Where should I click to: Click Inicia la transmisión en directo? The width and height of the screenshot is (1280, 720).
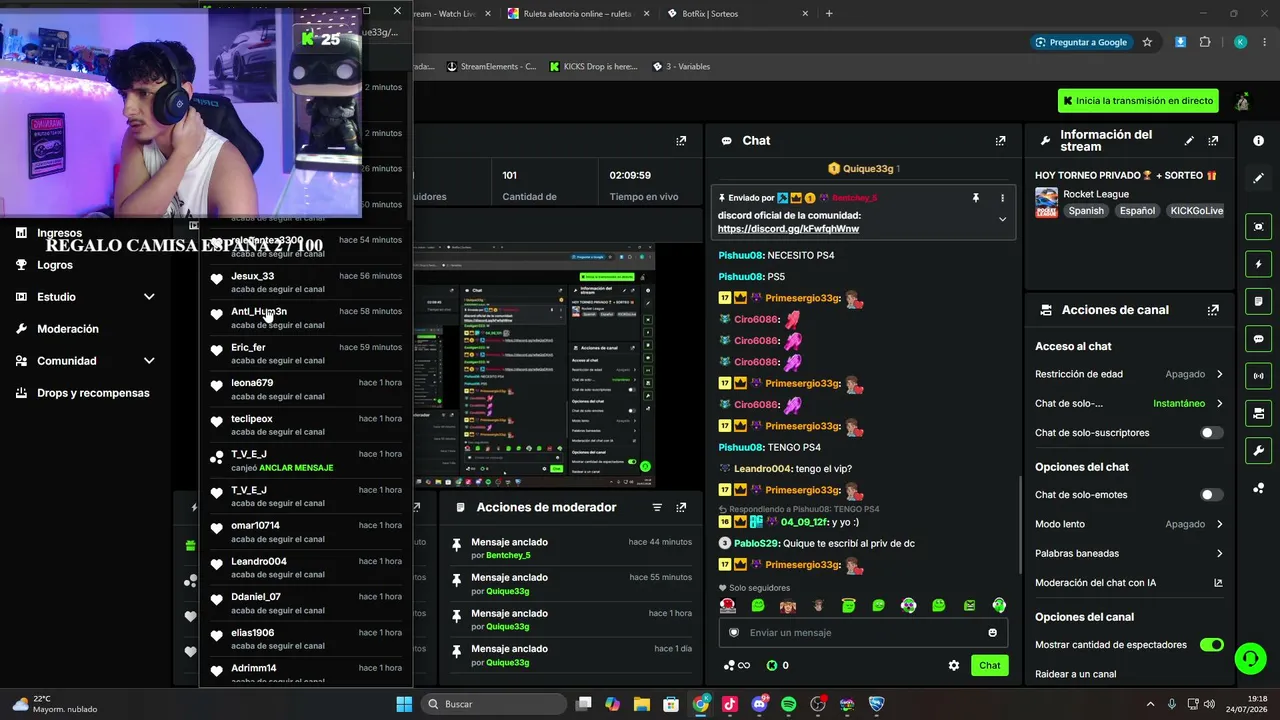(x=1138, y=101)
